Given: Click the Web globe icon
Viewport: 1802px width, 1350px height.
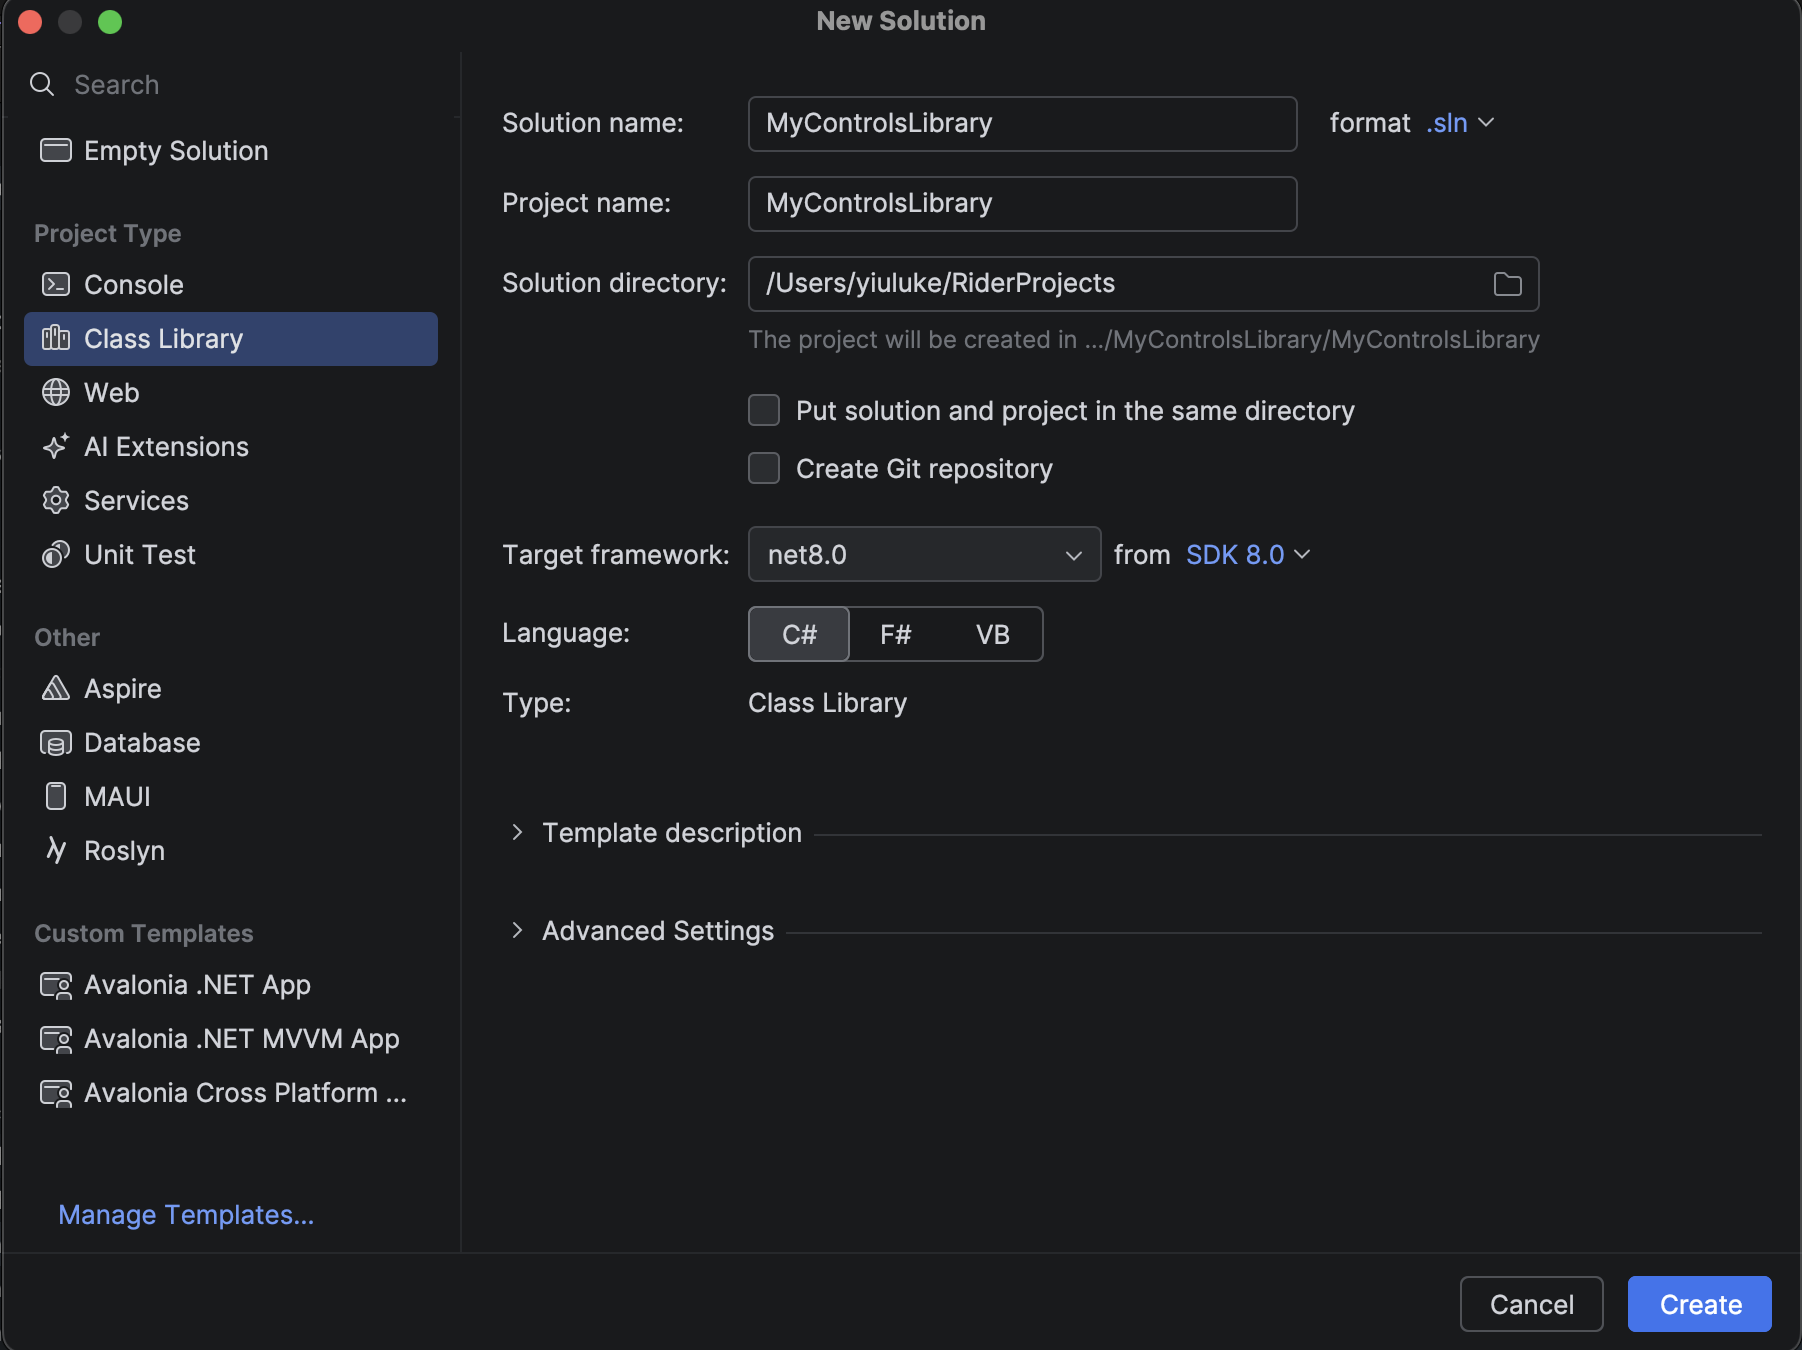Looking at the screenshot, I should [57, 392].
